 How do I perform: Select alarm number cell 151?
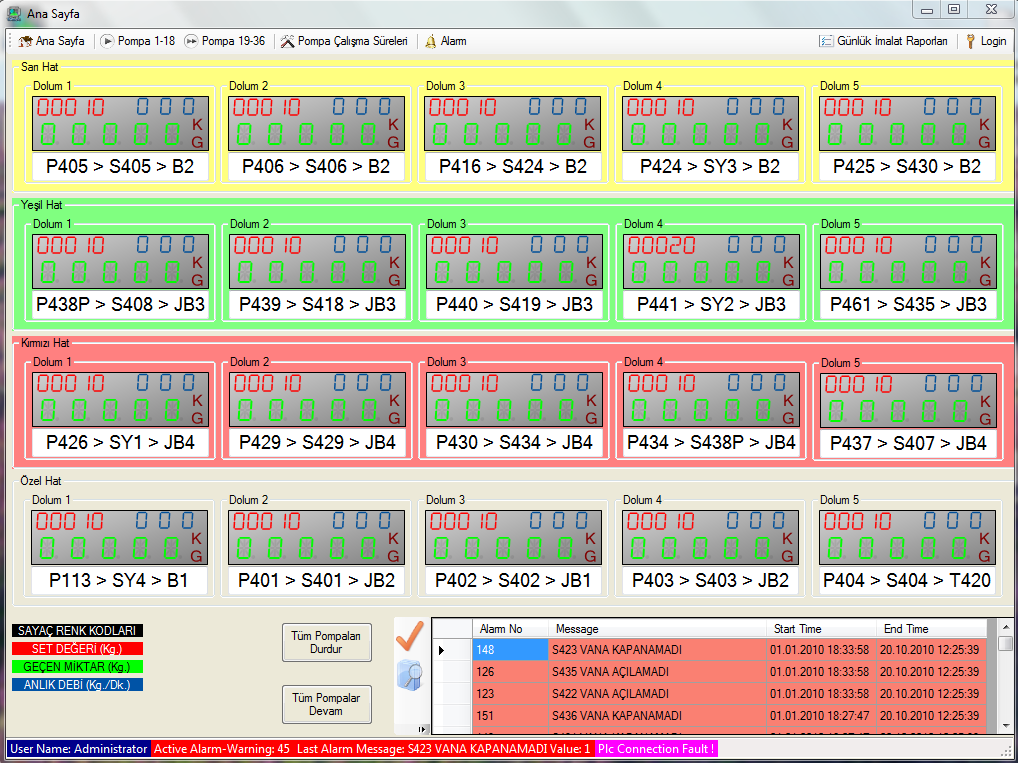510,716
